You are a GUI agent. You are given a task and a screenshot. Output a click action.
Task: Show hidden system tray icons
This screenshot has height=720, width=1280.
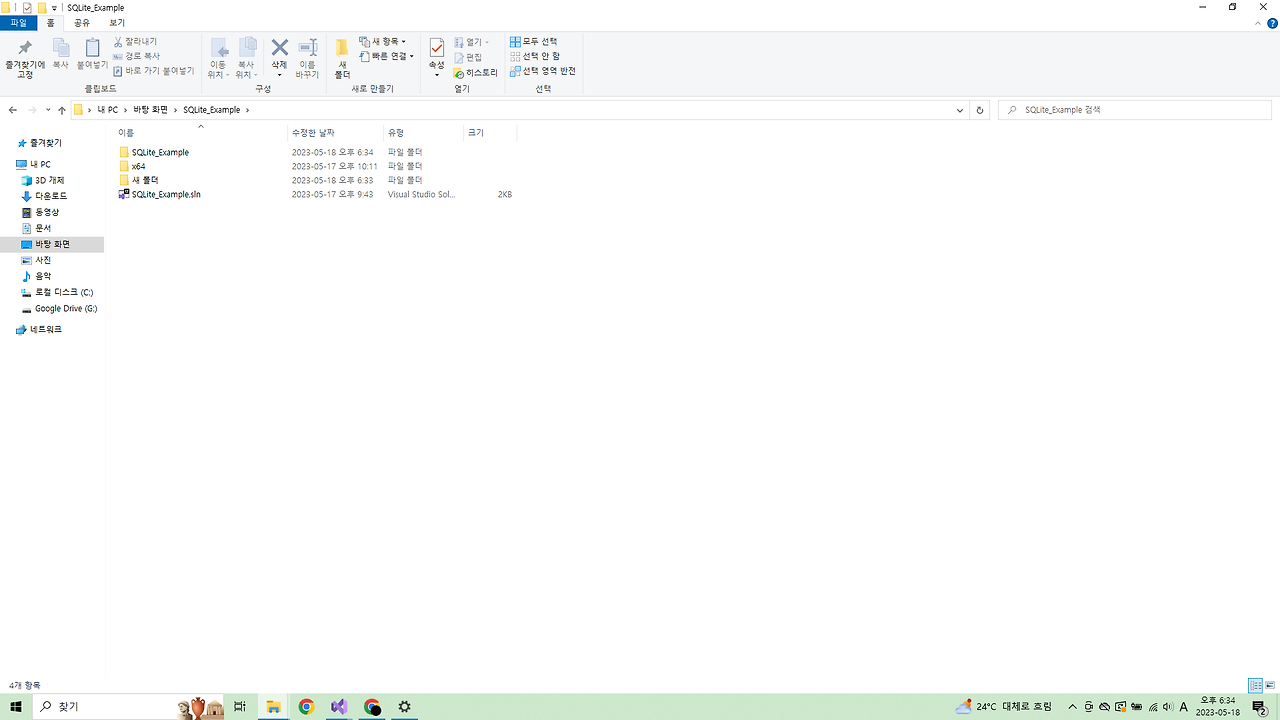click(x=1072, y=707)
